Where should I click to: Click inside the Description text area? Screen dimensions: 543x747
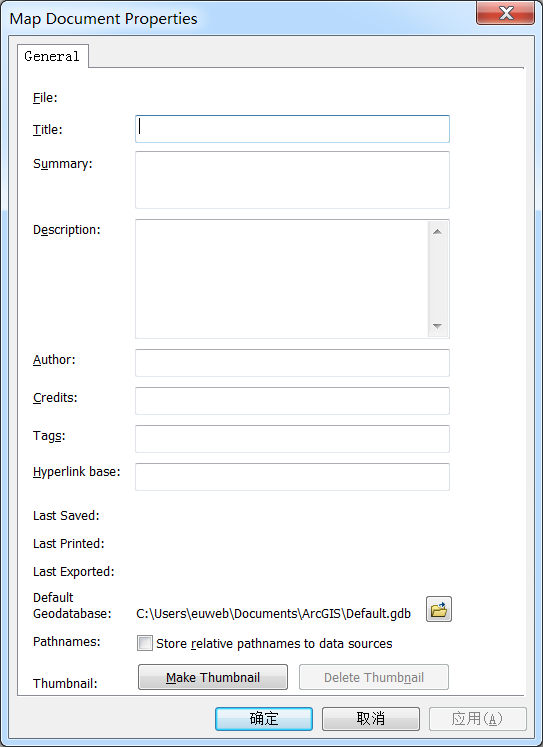click(x=282, y=279)
